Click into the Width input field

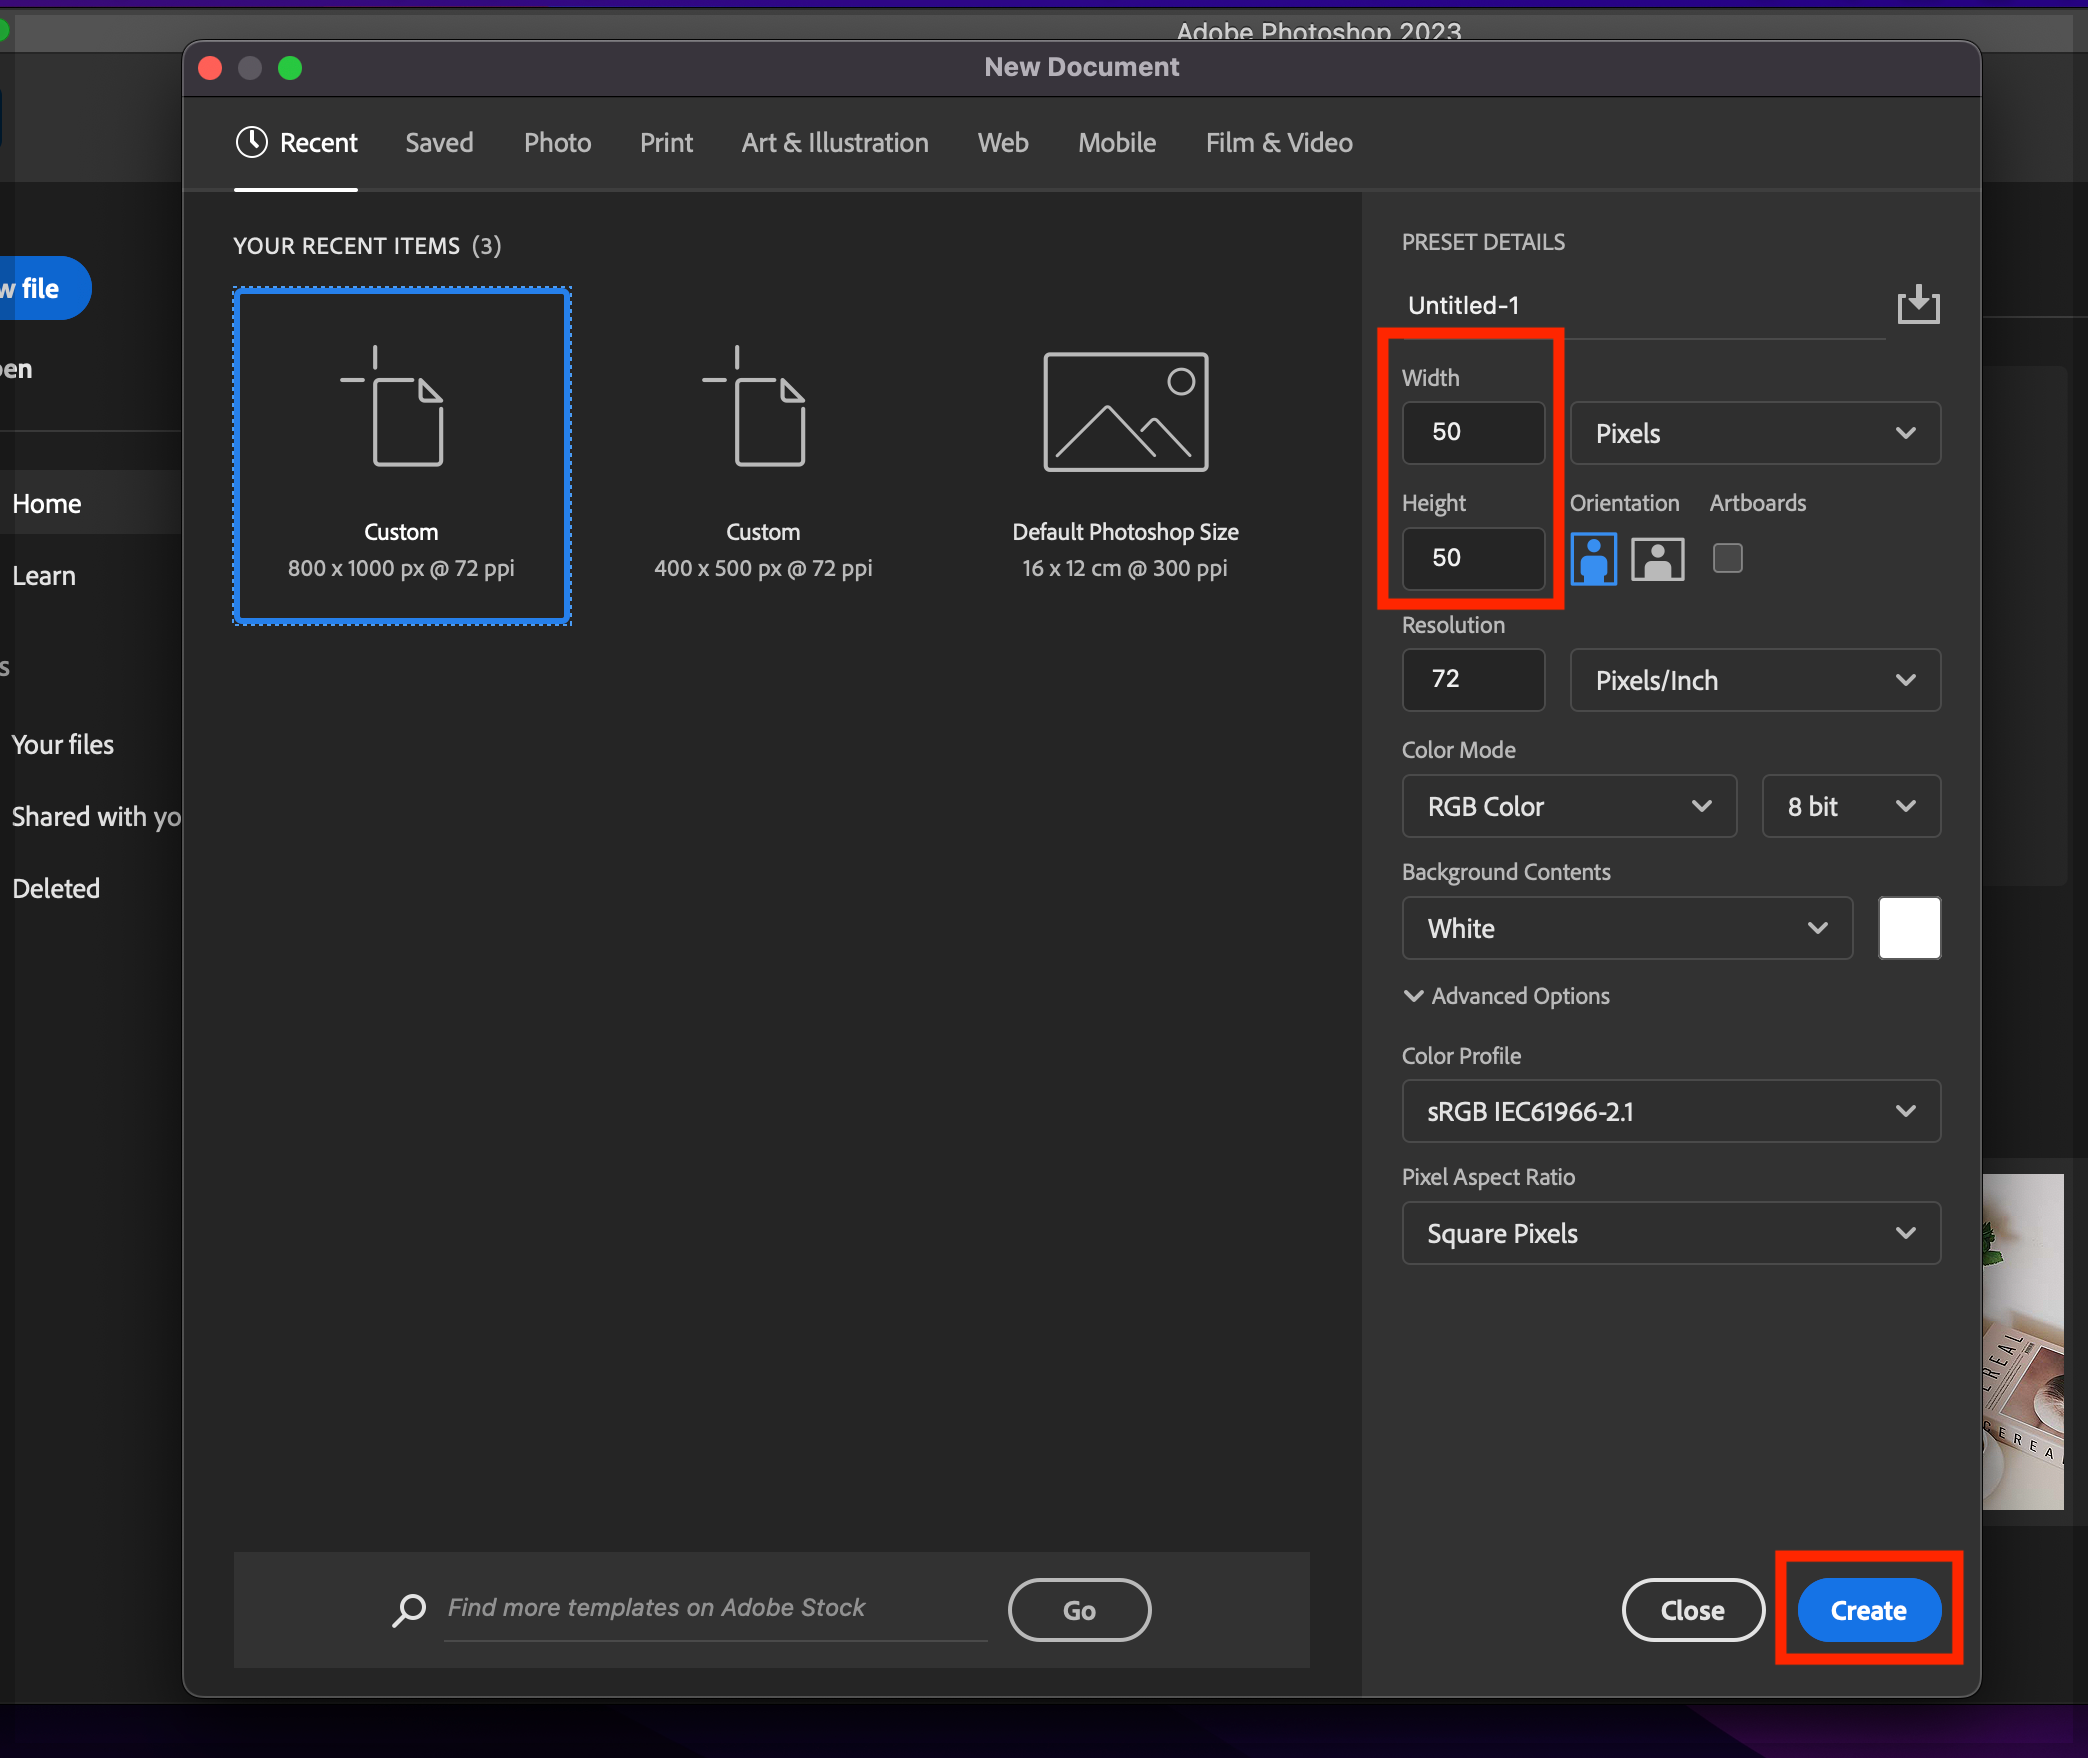pos(1473,433)
